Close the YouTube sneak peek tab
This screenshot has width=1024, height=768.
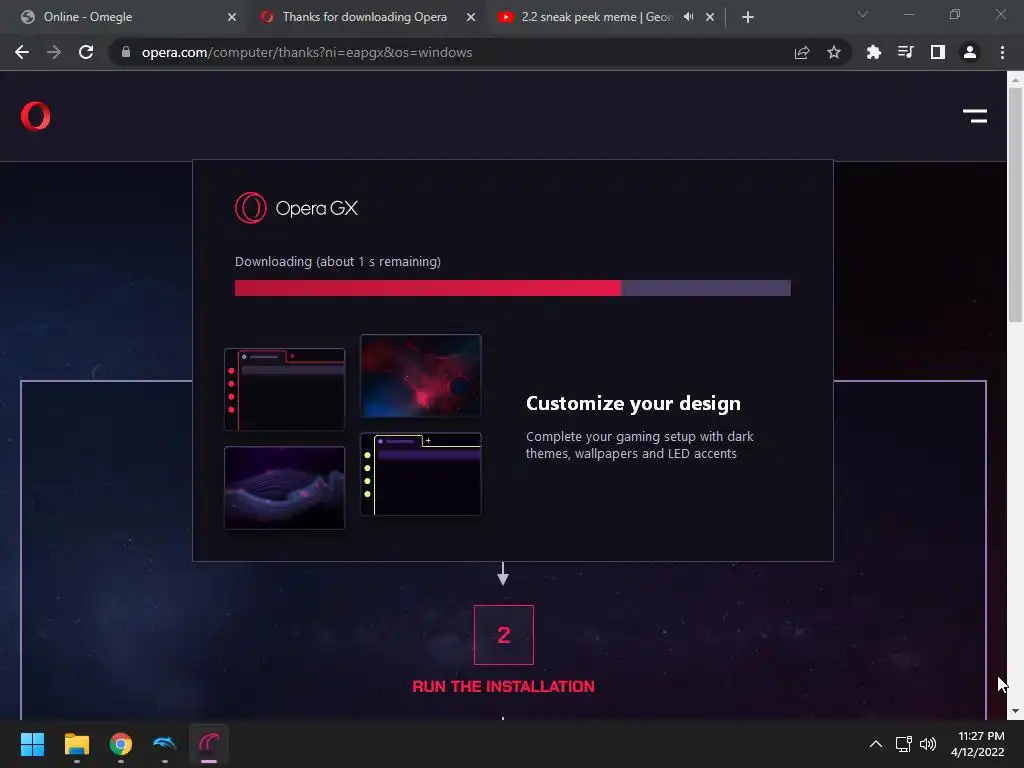pos(710,17)
